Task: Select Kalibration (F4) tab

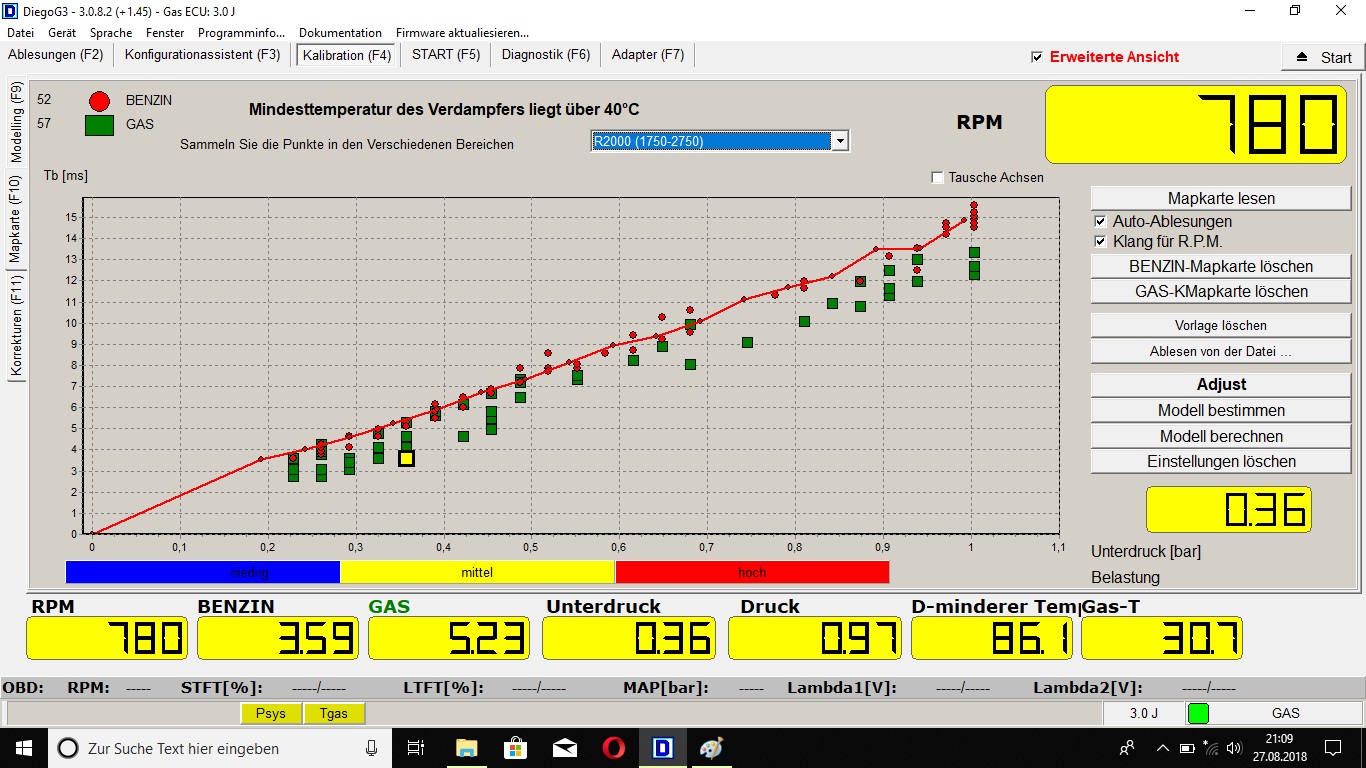Action: [x=347, y=55]
